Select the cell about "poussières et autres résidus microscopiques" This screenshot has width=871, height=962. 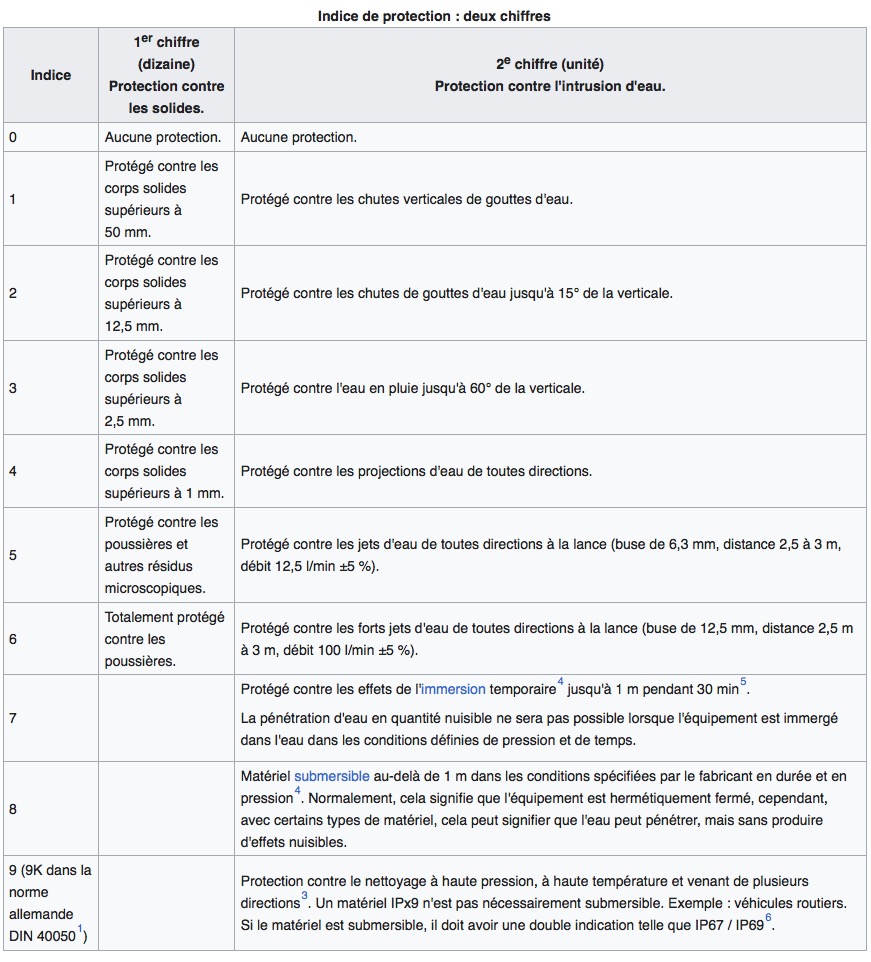166,555
